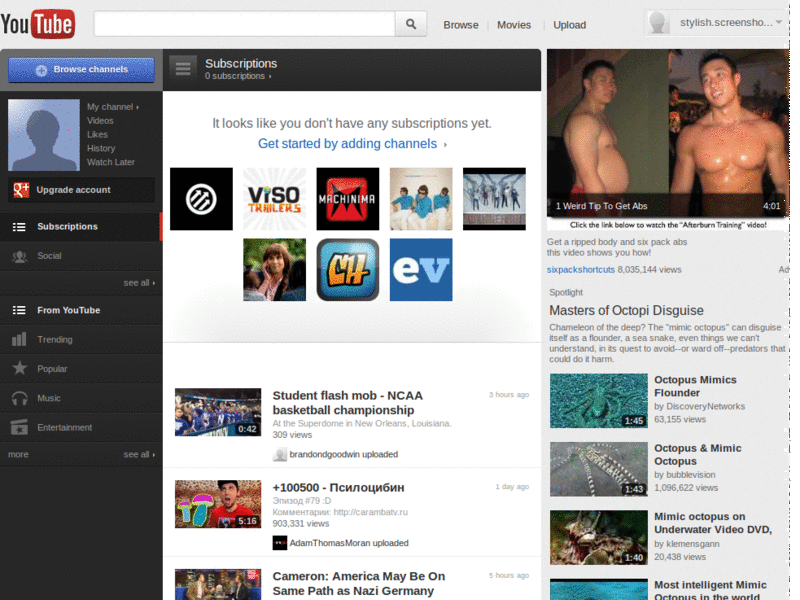Click the Subscriptions list icon in sidebar
Screen dimensions: 800x600
pos(19,227)
